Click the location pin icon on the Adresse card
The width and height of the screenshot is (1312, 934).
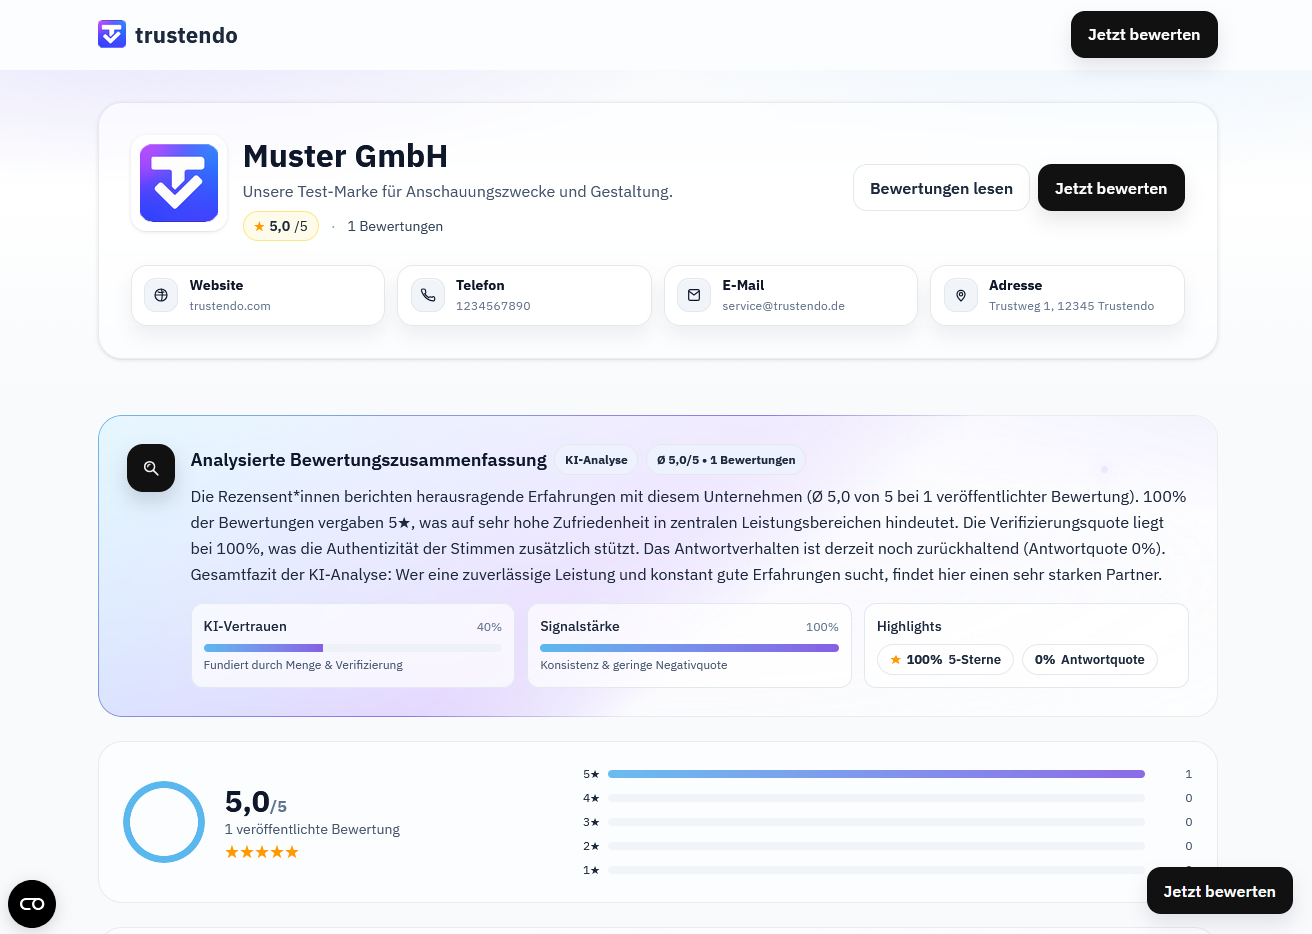(960, 295)
